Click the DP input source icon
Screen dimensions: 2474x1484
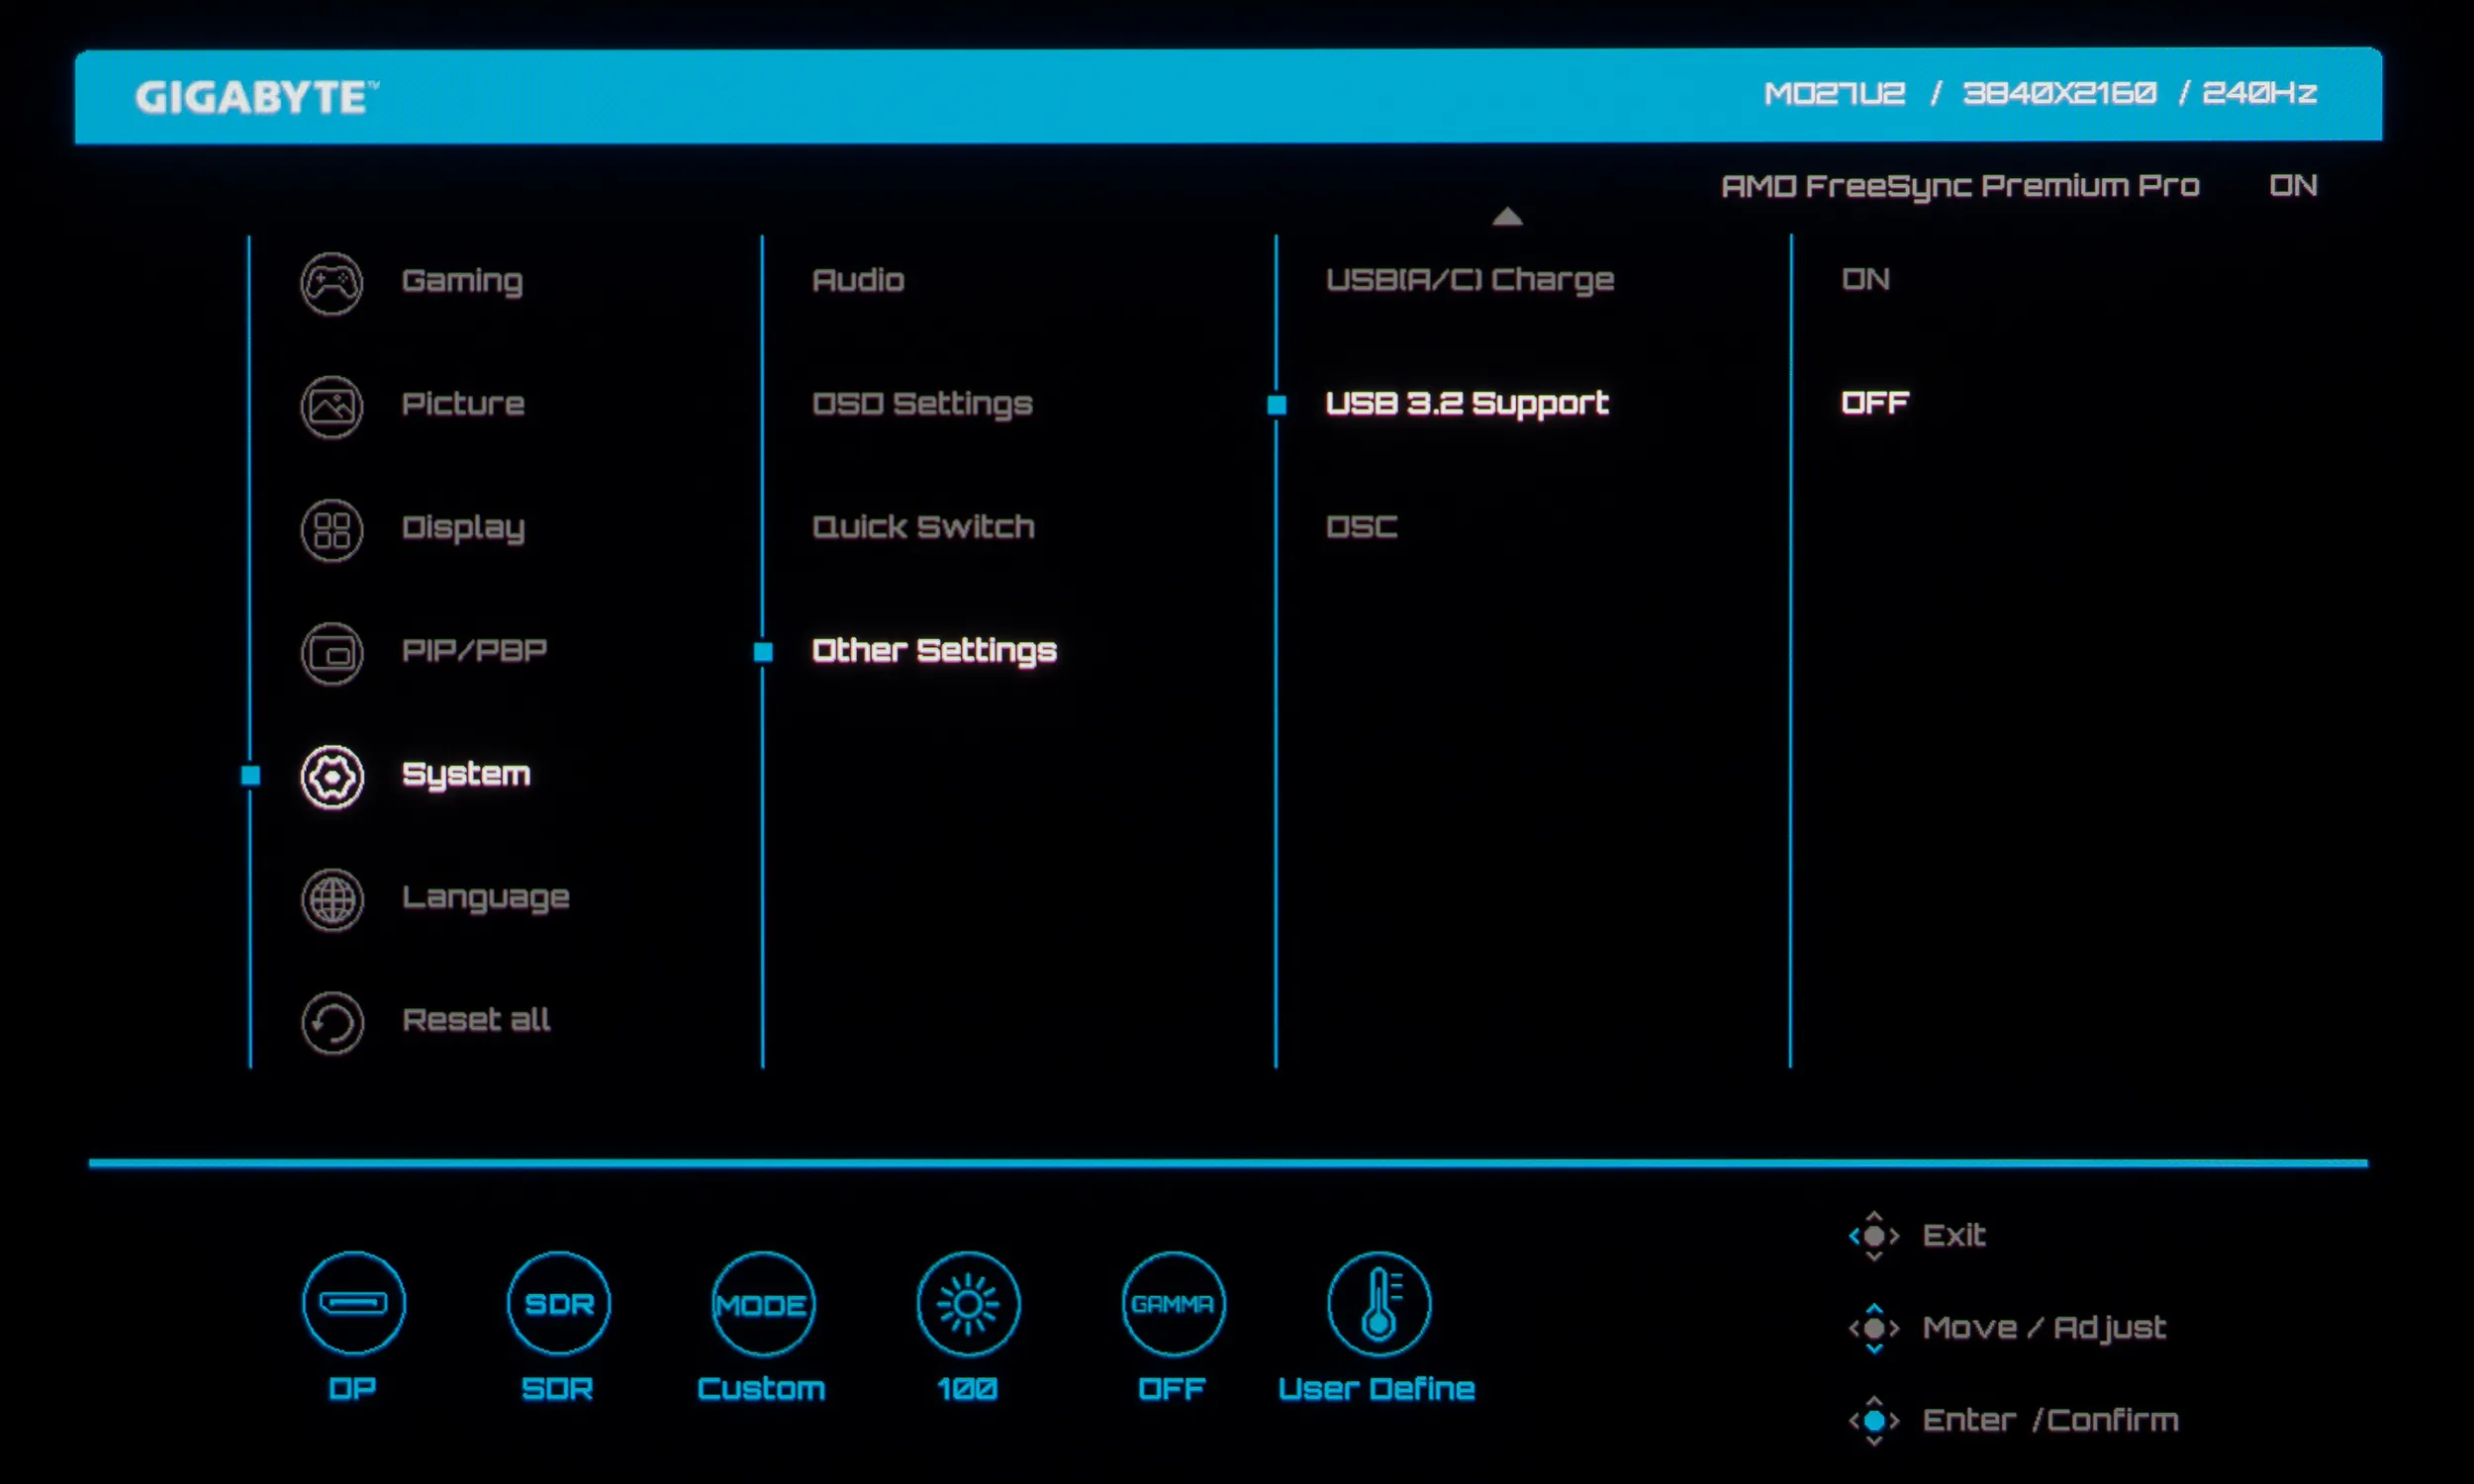tap(354, 1303)
